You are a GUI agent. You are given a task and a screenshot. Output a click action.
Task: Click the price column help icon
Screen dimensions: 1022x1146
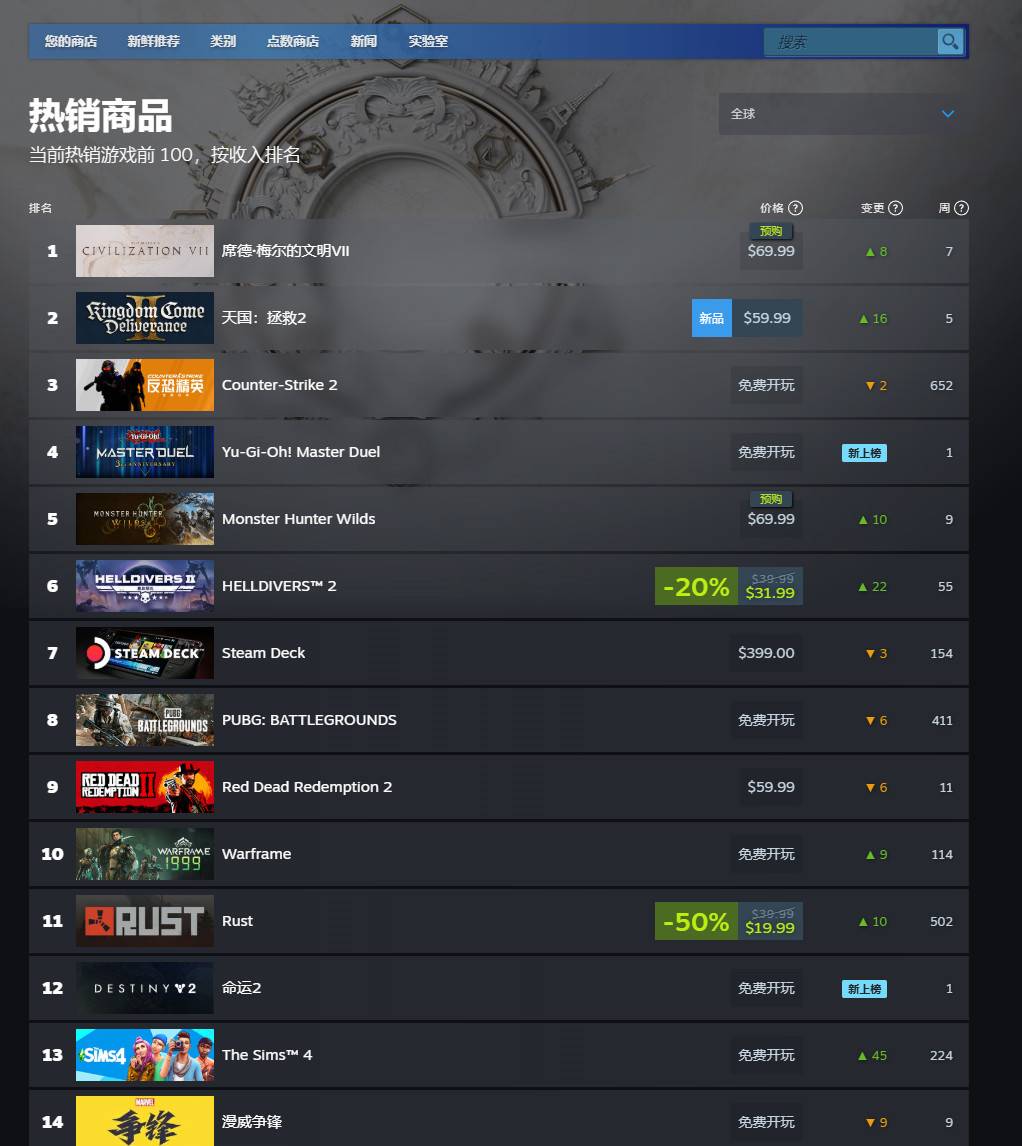pos(795,208)
